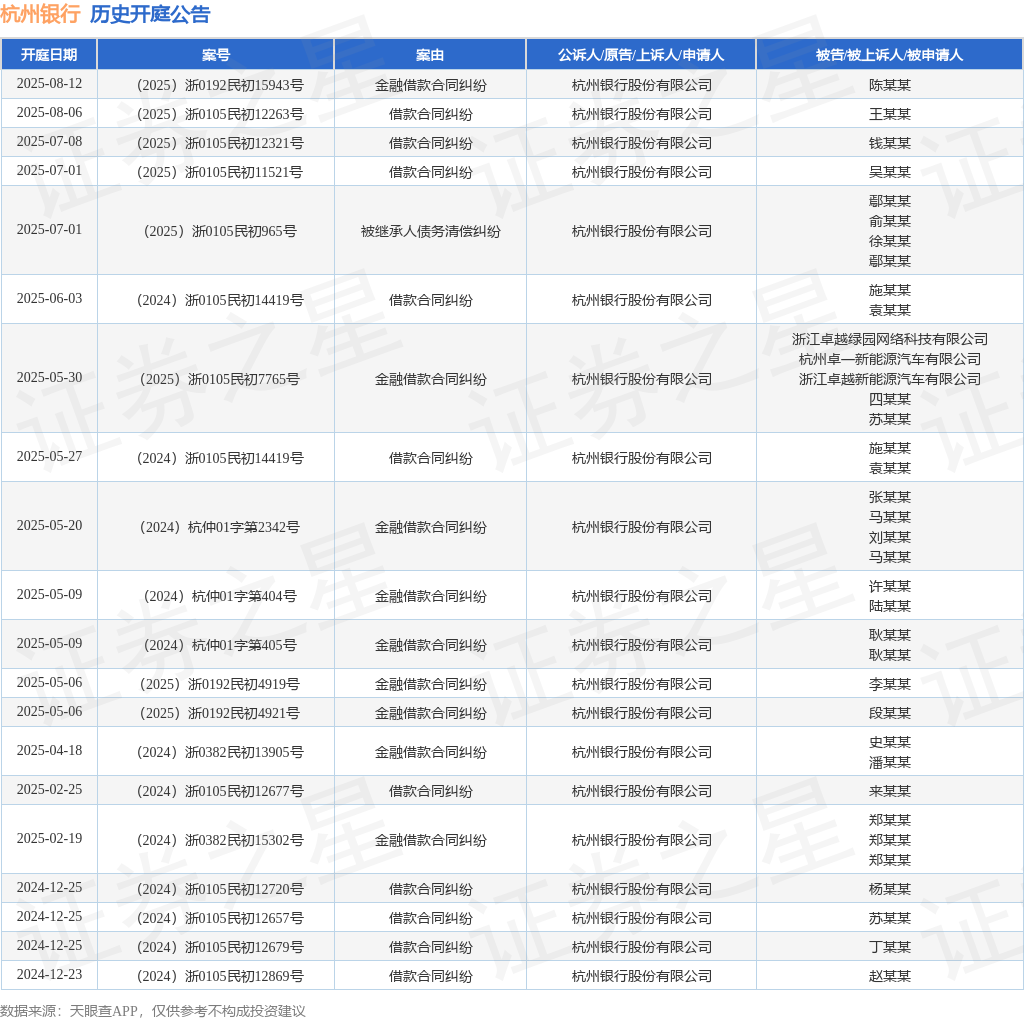Click defendant 杨某某
Image resolution: width=1024 pixels, height=1020 pixels.
tap(889, 889)
